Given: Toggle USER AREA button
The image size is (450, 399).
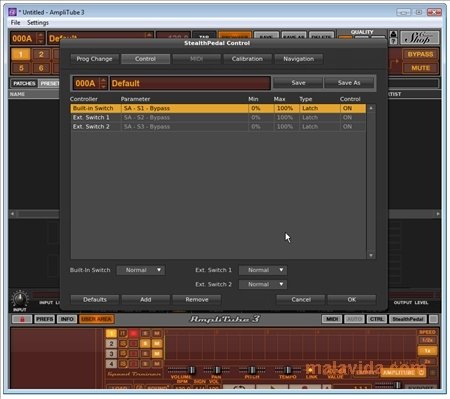Looking at the screenshot, I should [x=96, y=319].
